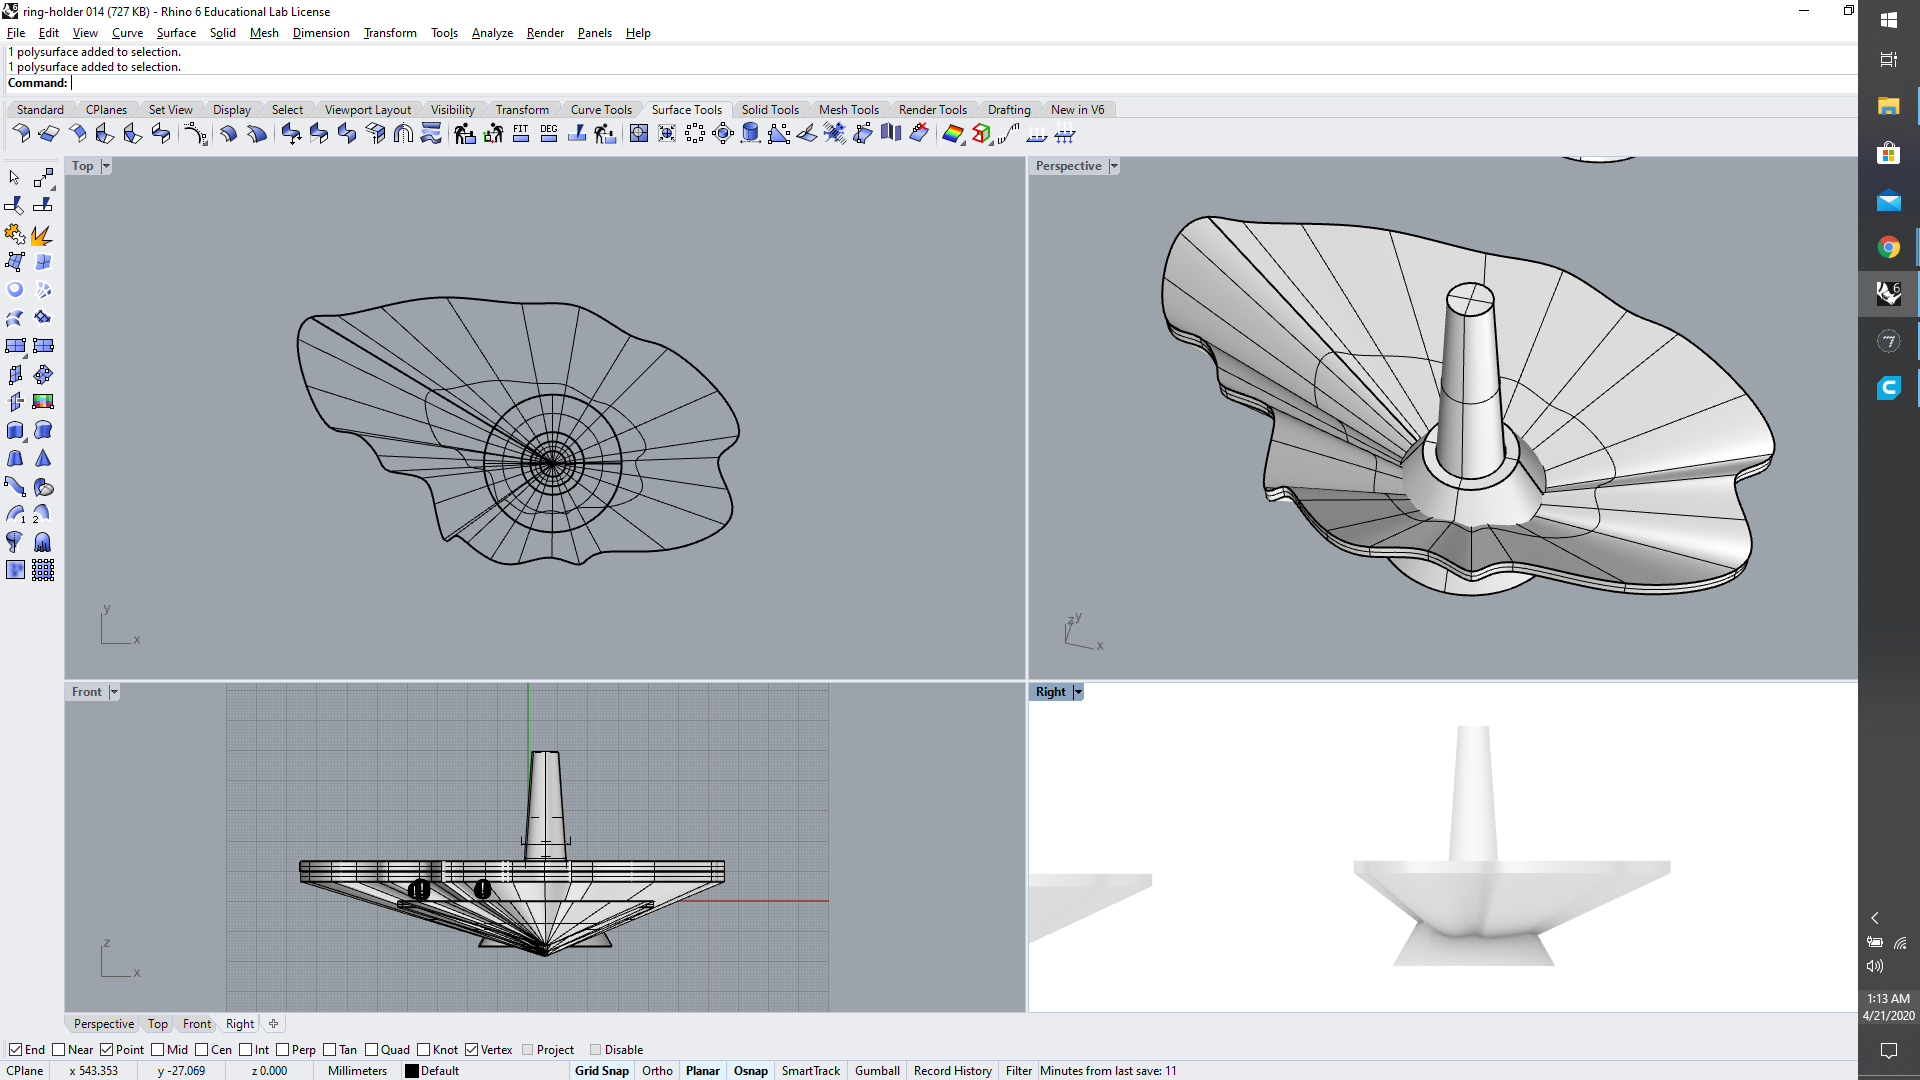Open the Chrome browser from the taskbar
This screenshot has height=1080, width=1920.
click(1889, 246)
